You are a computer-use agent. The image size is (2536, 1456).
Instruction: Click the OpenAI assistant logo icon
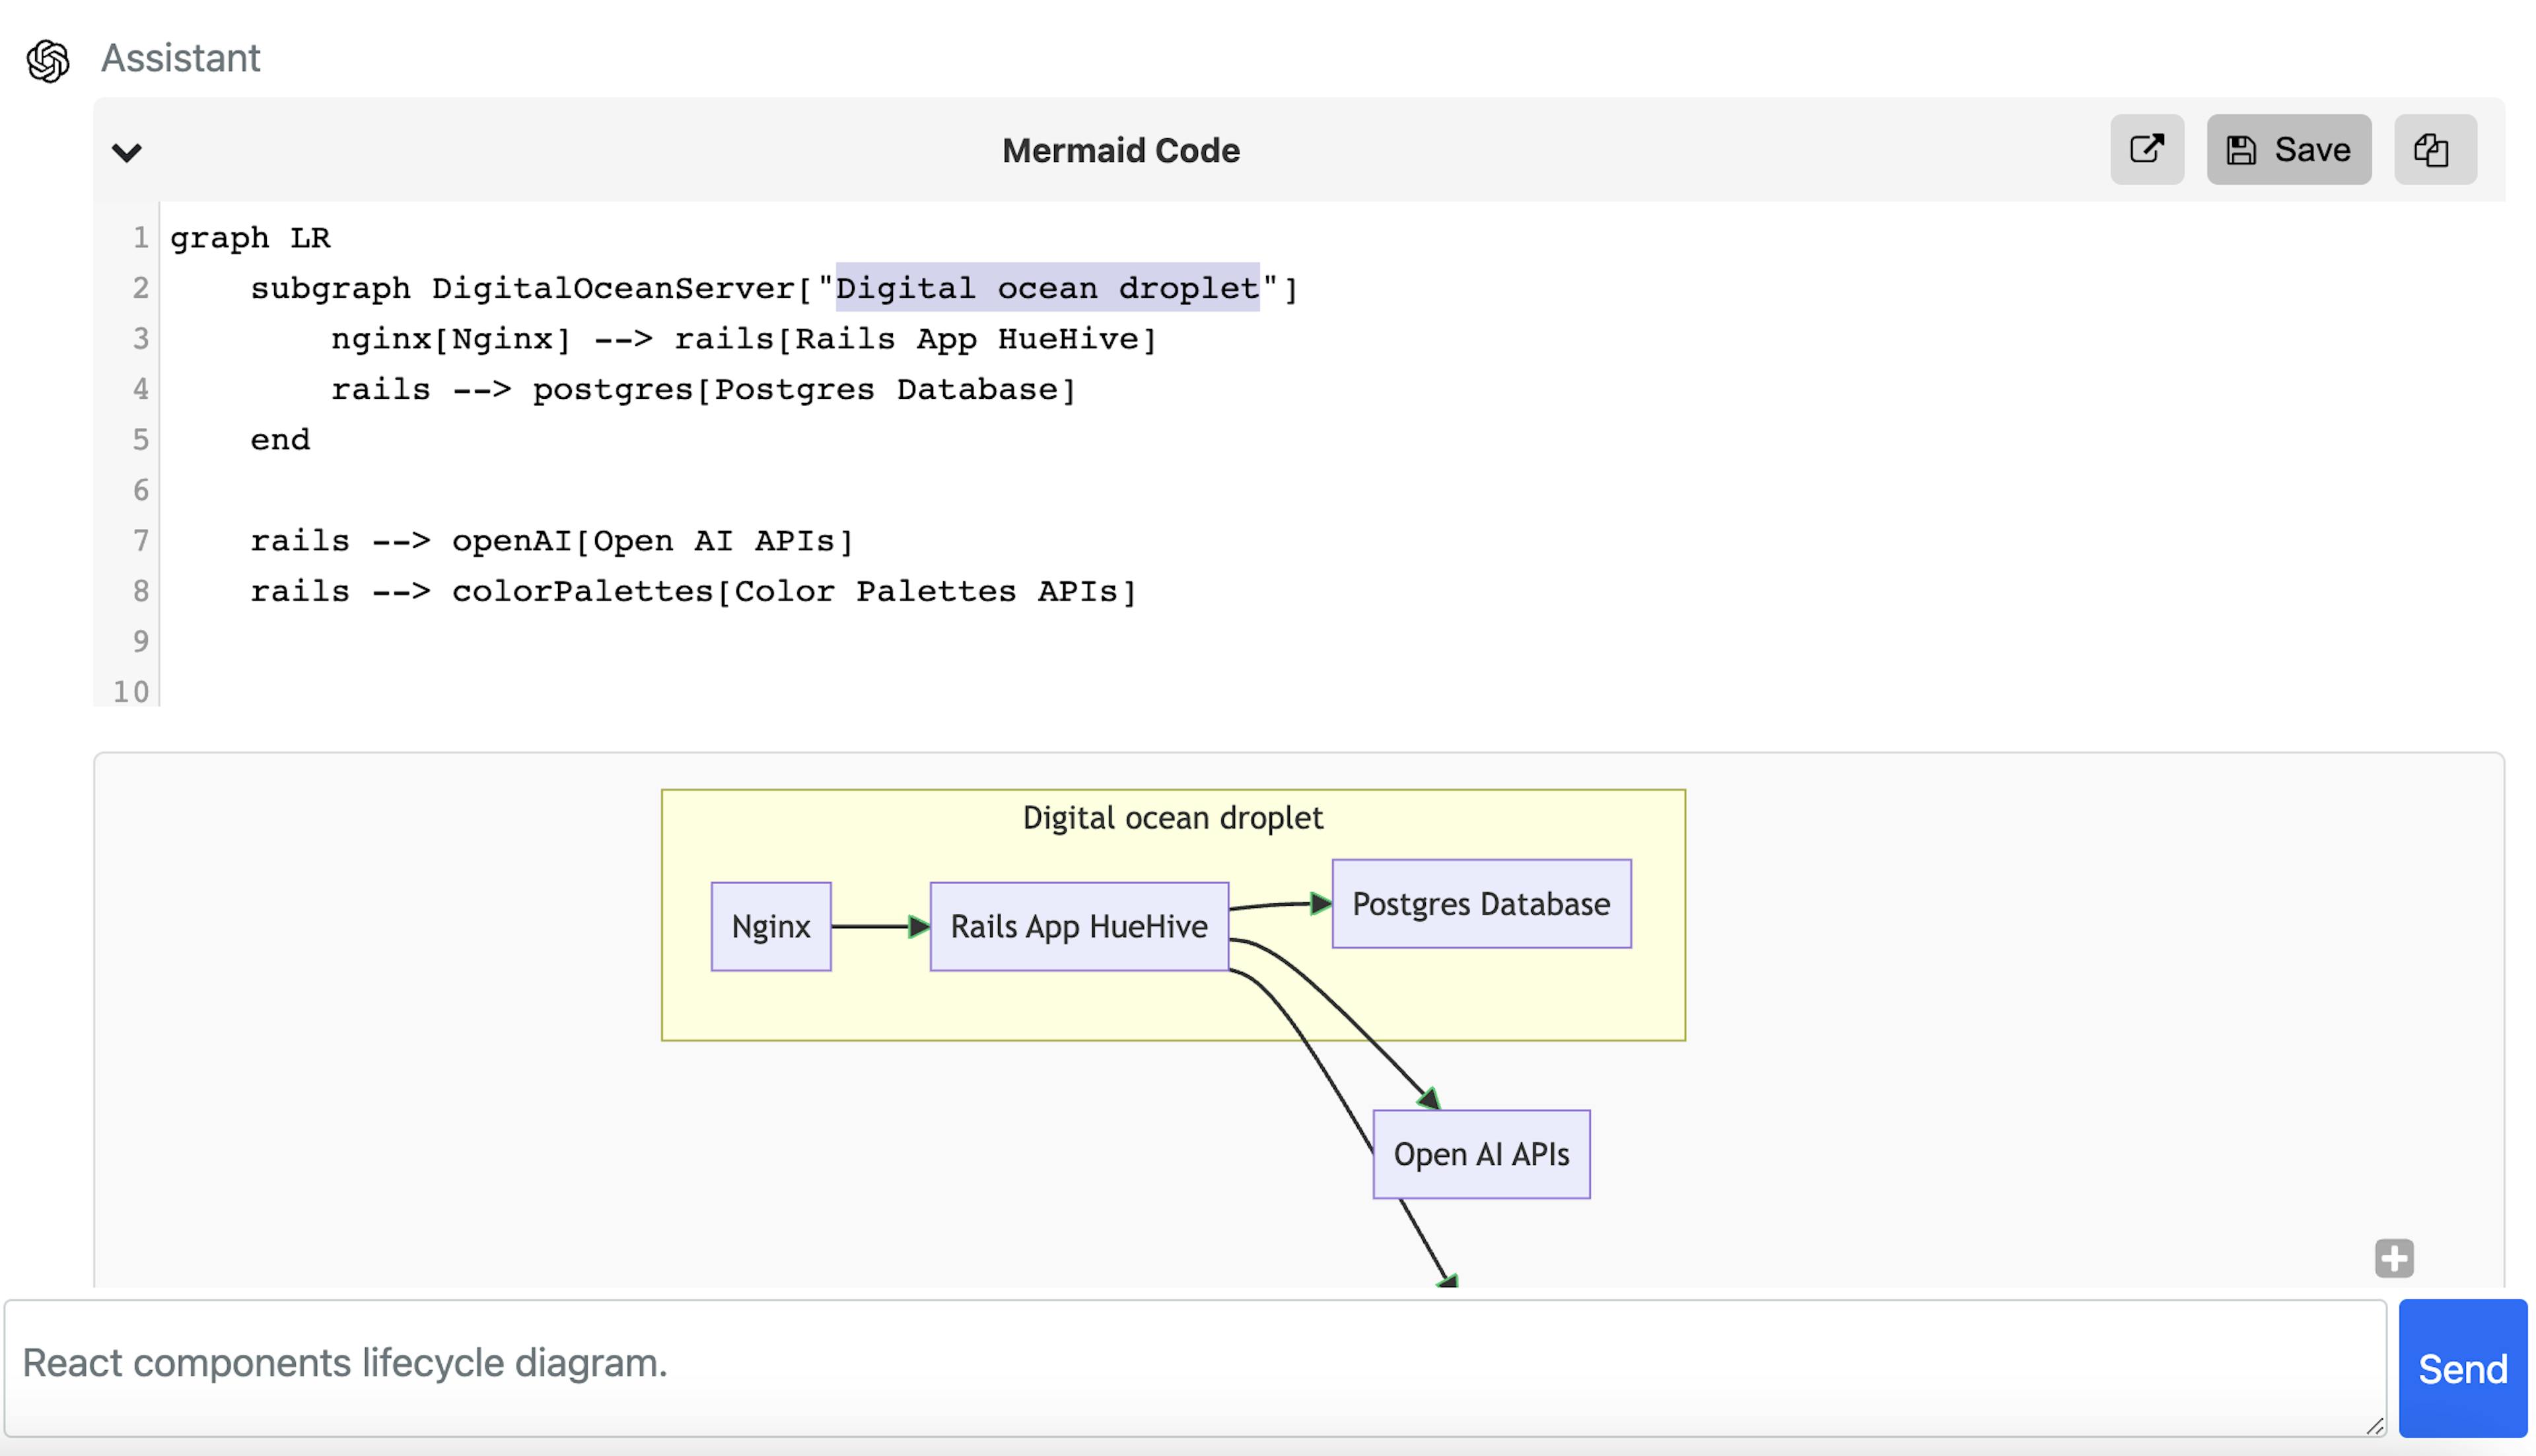pyautogui.click(x=48, y=61)
